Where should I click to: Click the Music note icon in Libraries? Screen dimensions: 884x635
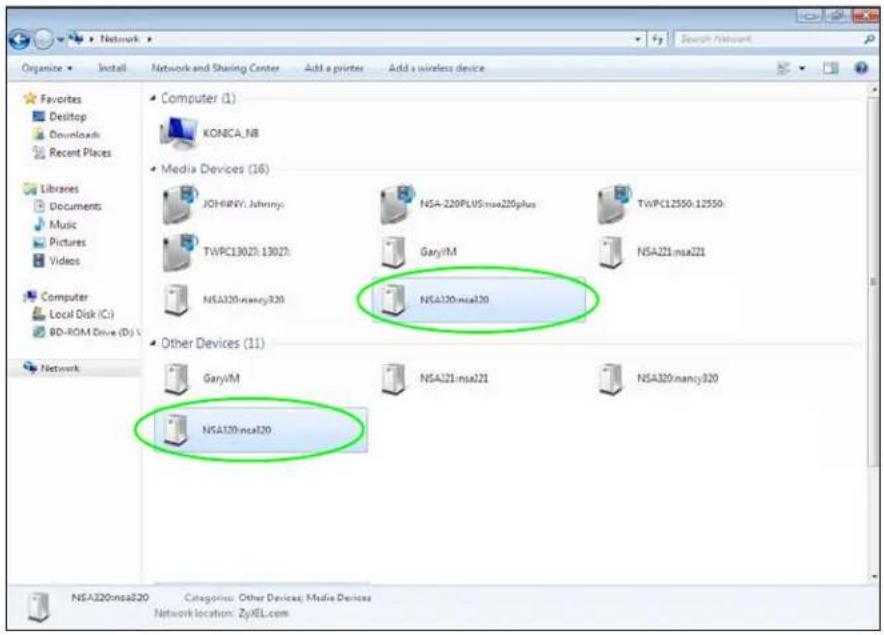point(39,224)
